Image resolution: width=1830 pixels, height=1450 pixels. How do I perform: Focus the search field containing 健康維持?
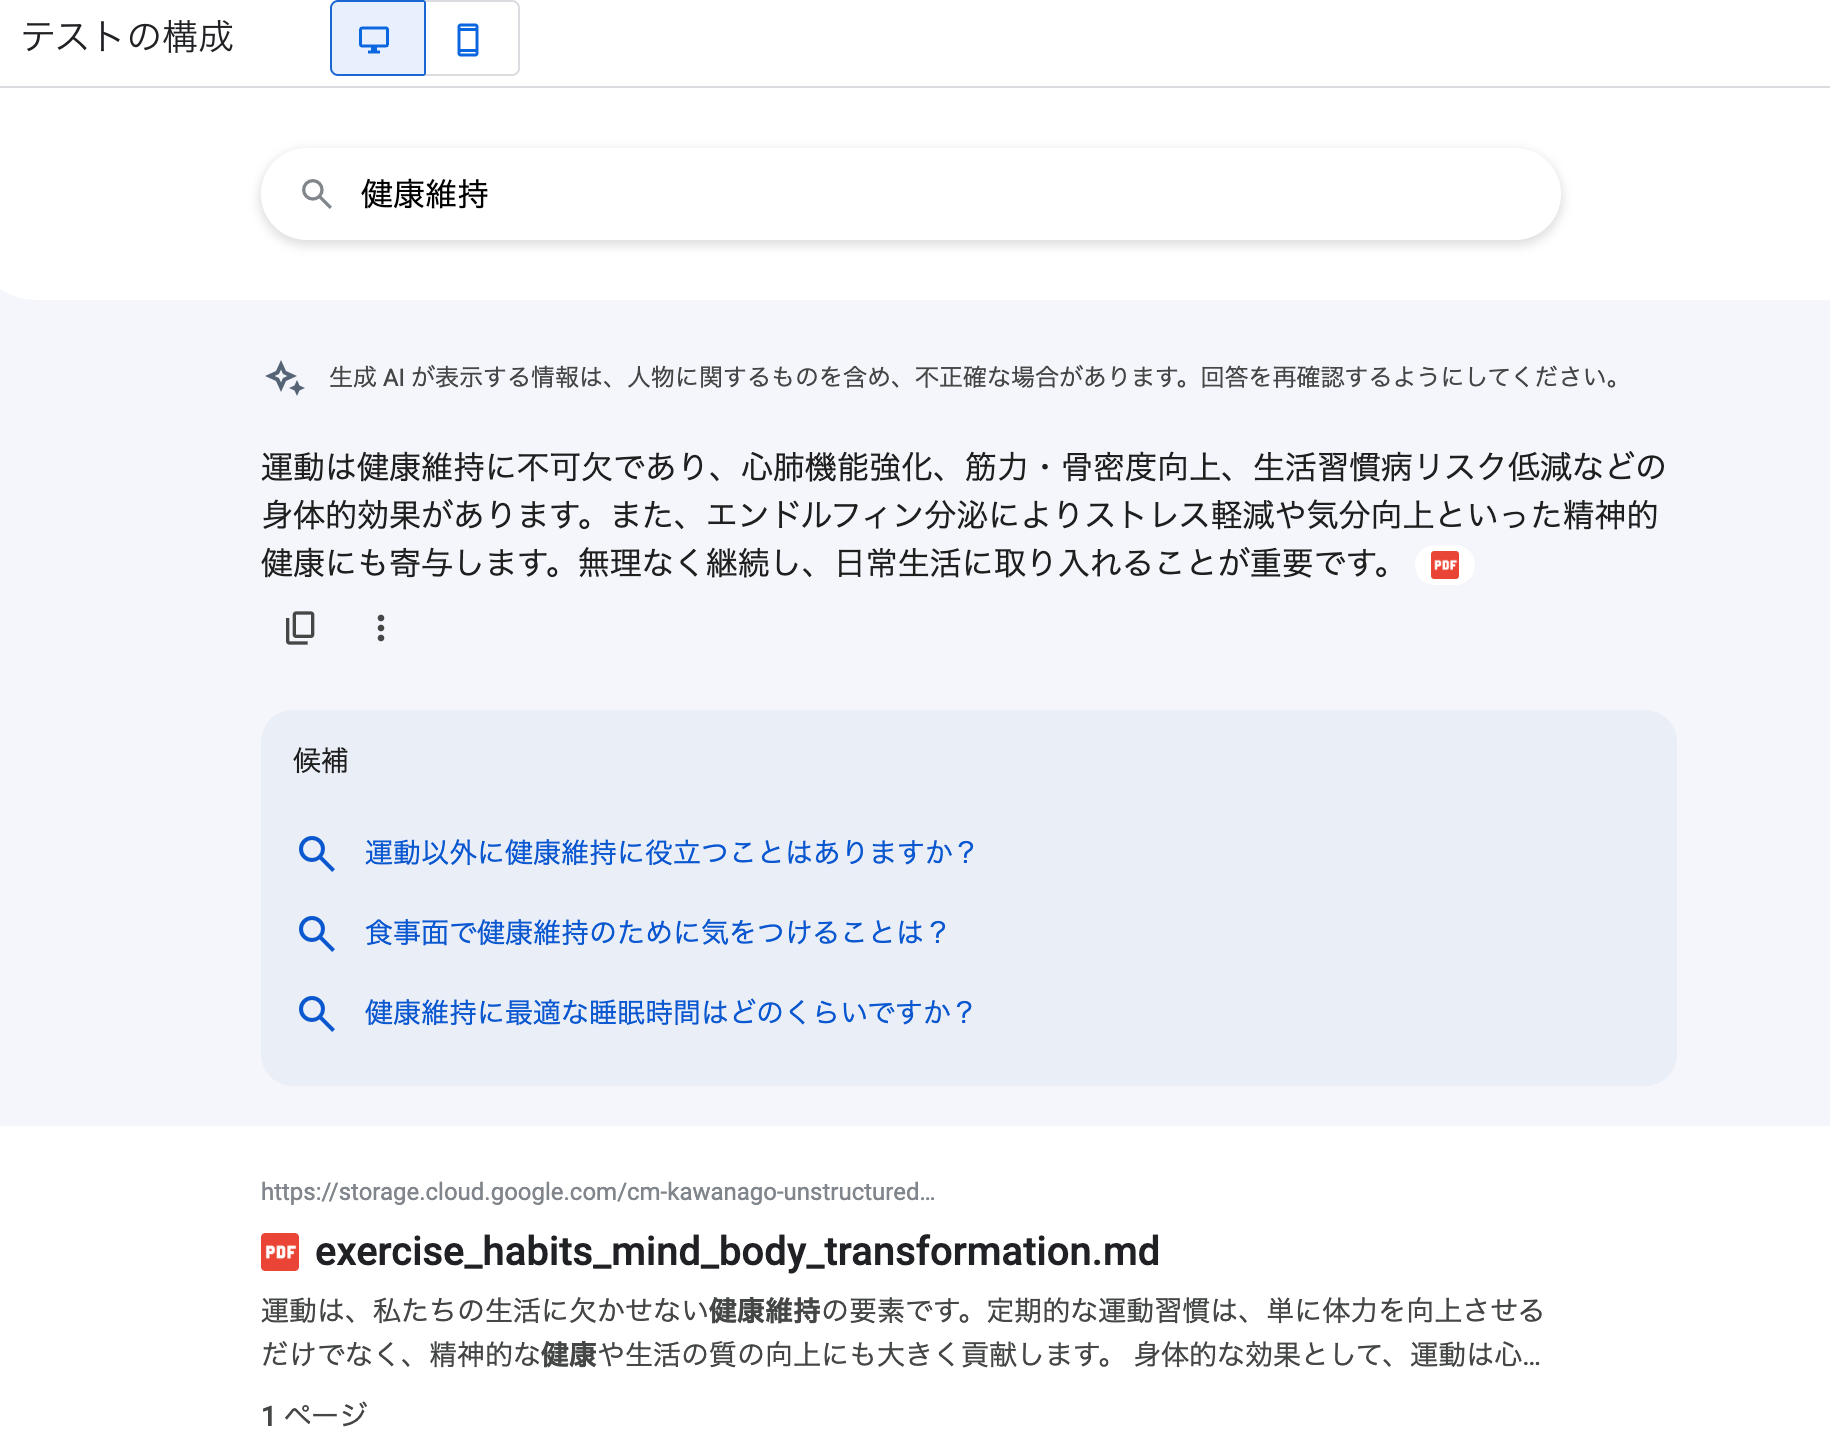tap(900, 194)
